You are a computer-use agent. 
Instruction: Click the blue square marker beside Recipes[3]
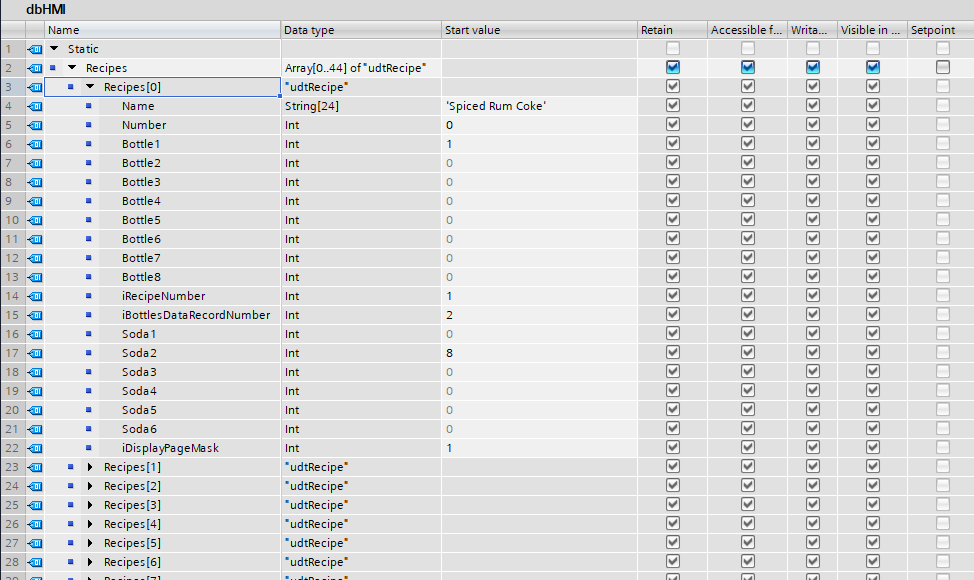click(71, 505)
